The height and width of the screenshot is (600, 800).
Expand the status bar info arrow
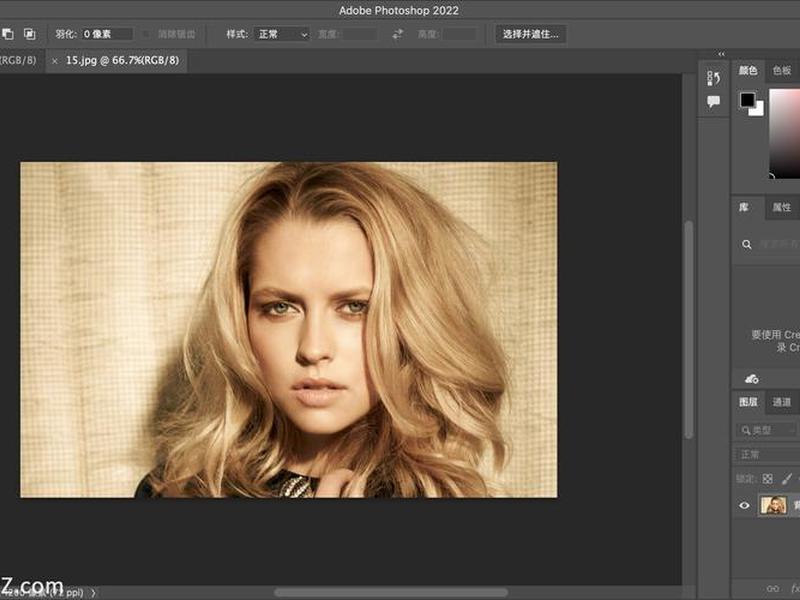[x=93, y=593]
